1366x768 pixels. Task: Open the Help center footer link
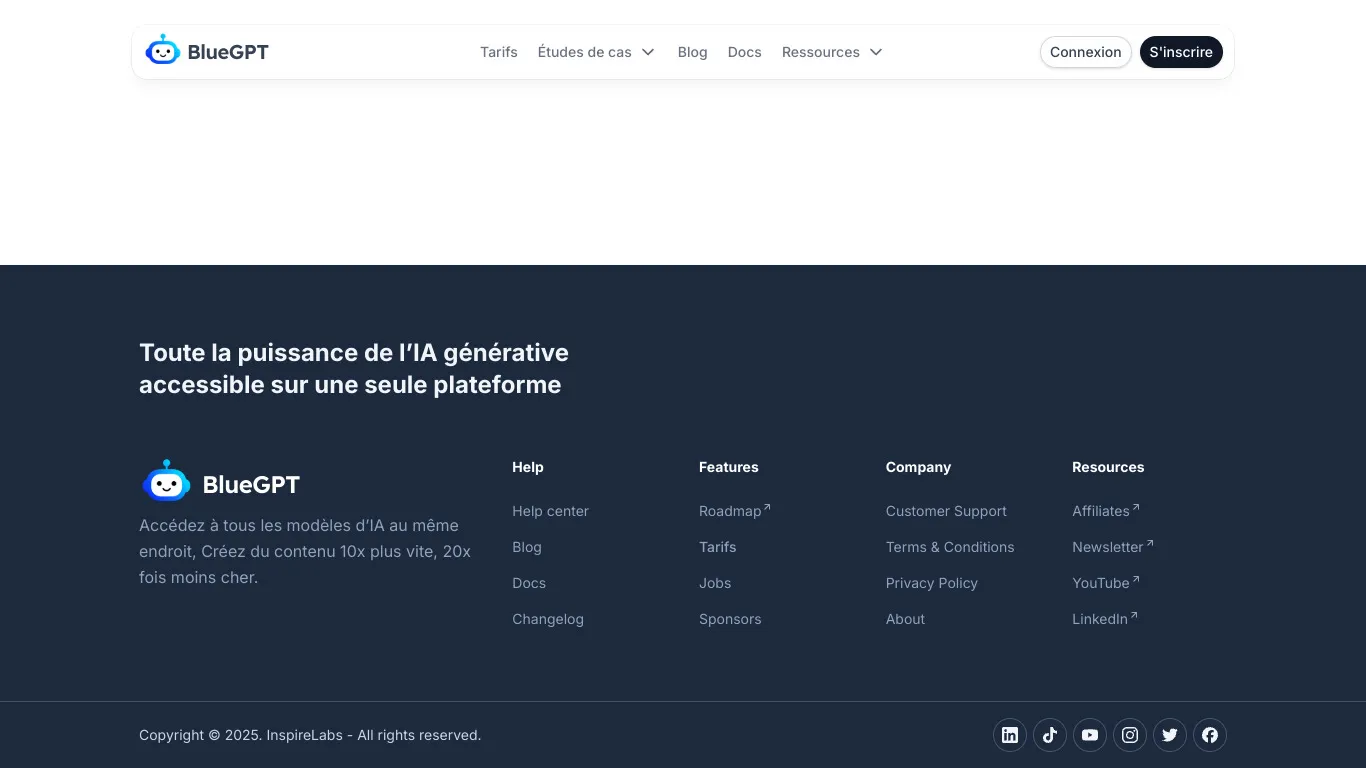coord(550,511)
